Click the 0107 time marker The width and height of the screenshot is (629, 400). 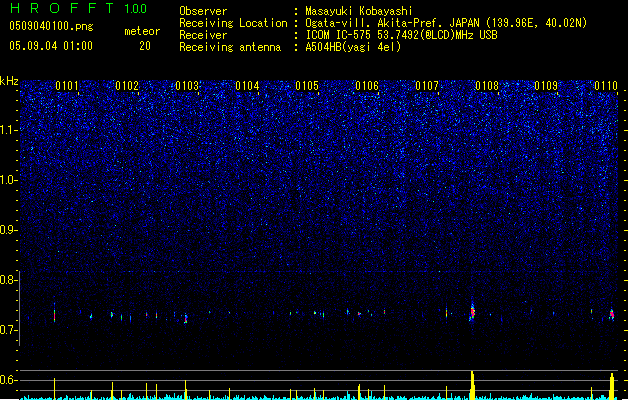click(427, 86)
